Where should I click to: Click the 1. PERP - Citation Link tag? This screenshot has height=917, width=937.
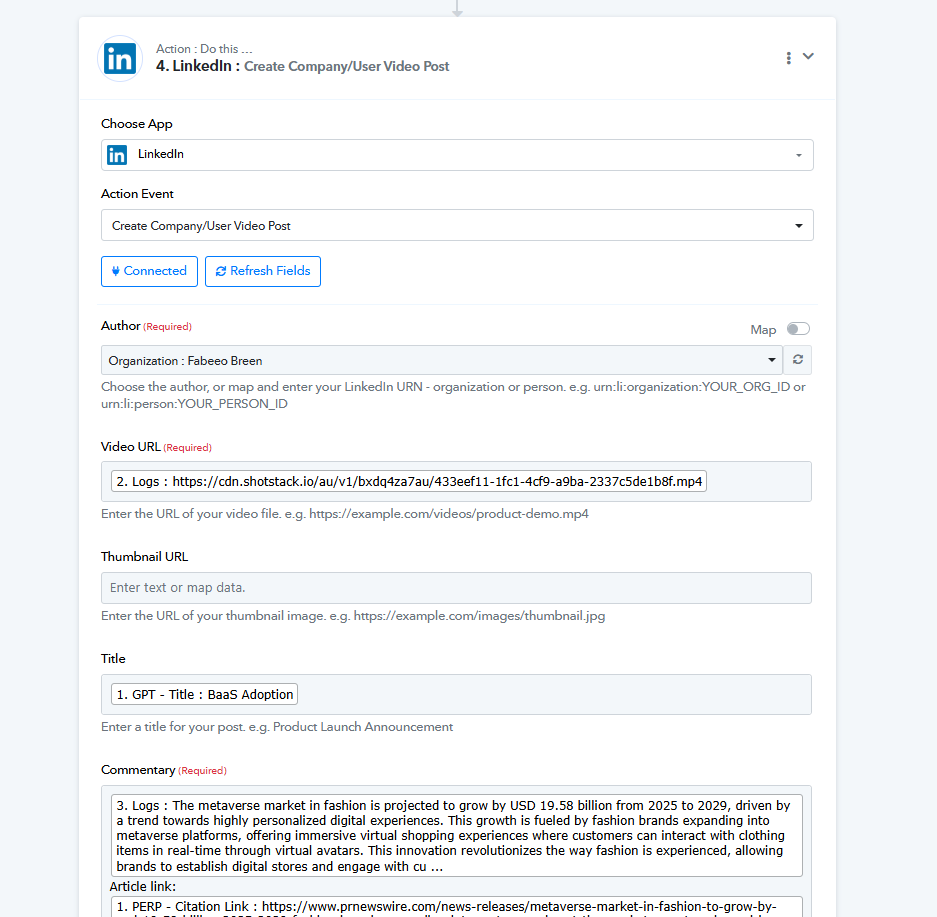coord(457,907)
